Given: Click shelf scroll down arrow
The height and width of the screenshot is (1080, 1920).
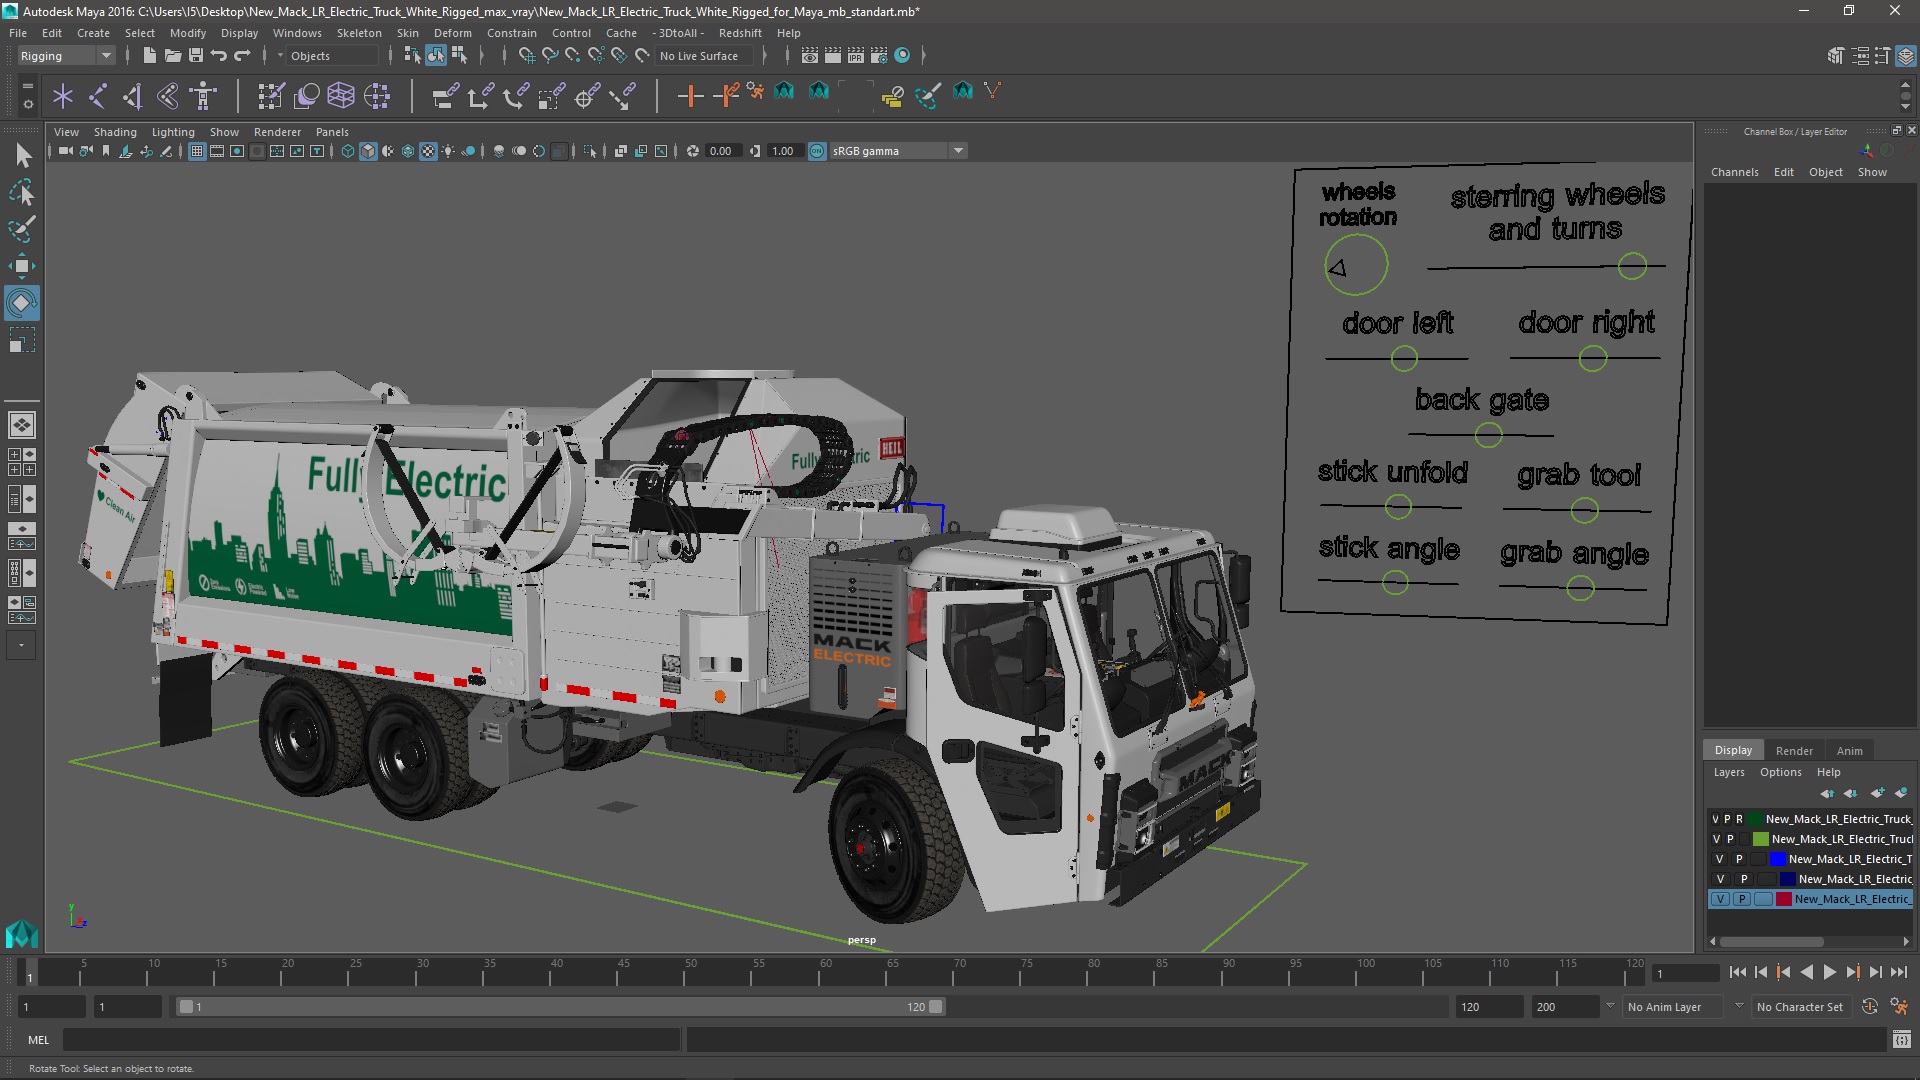Looking at the screenshot, I should click(1905, 107).
